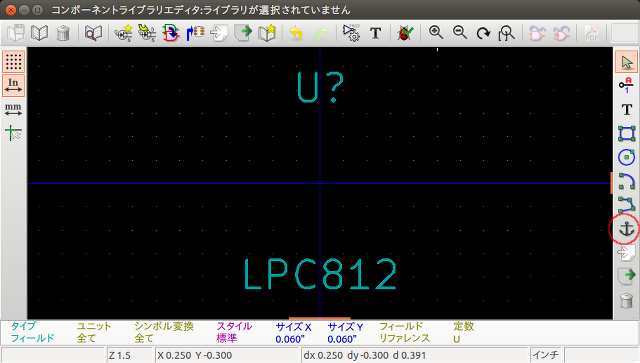Screen dimensions: 640x363
Task: Update current component in library icon
Action: coord(171,33)
